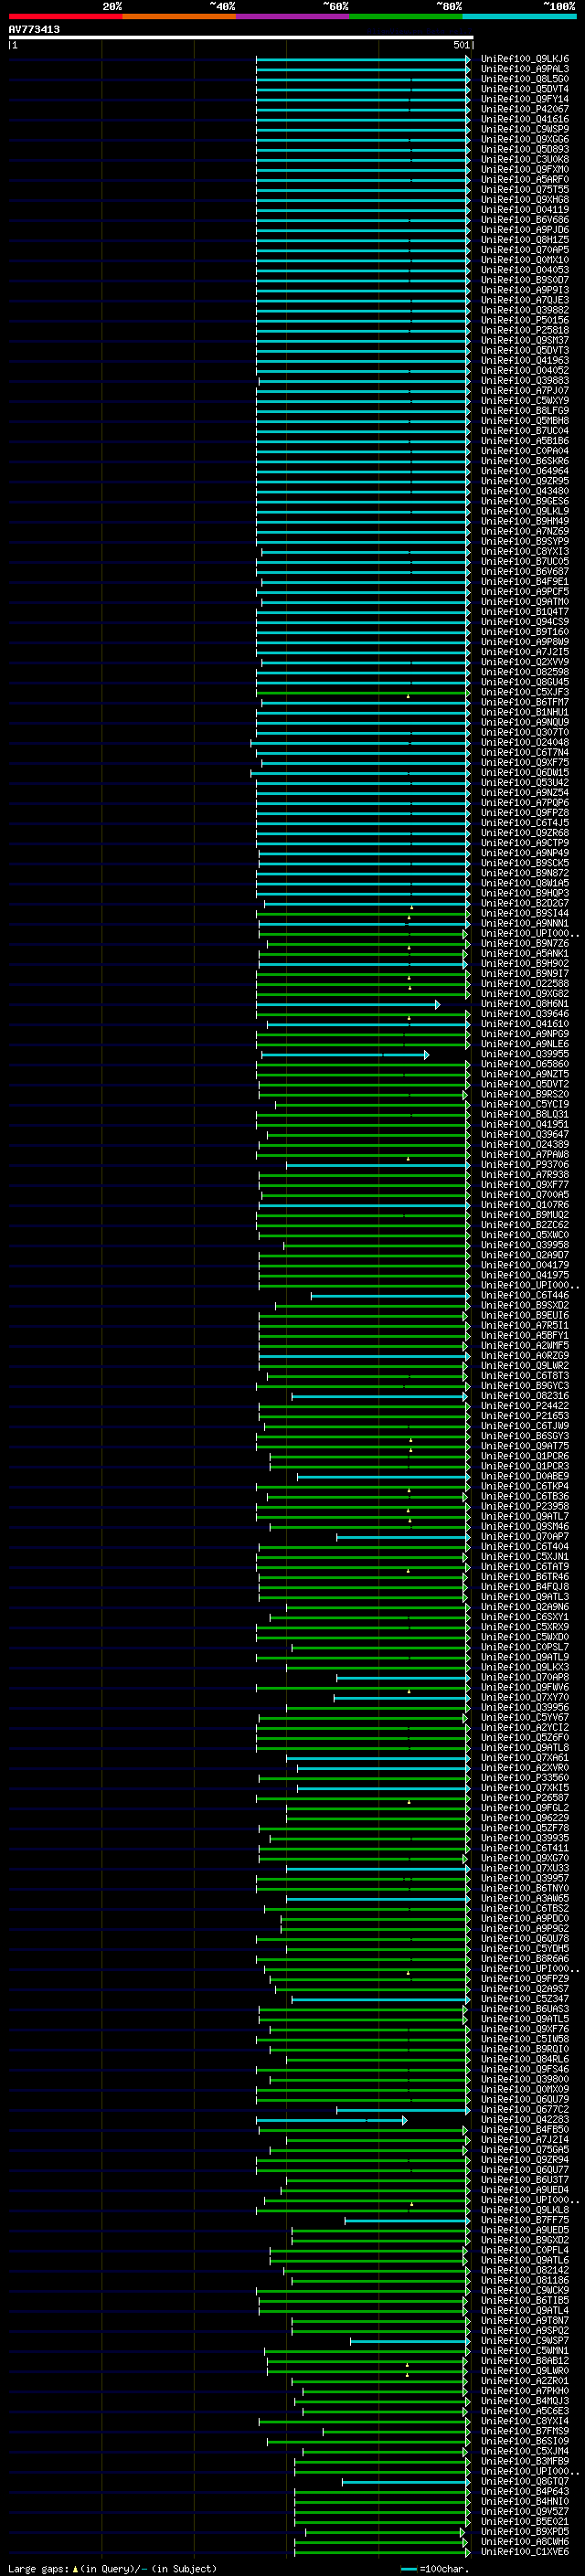Open hit UniRef100_Q8L5G0

tap(525, 79)
